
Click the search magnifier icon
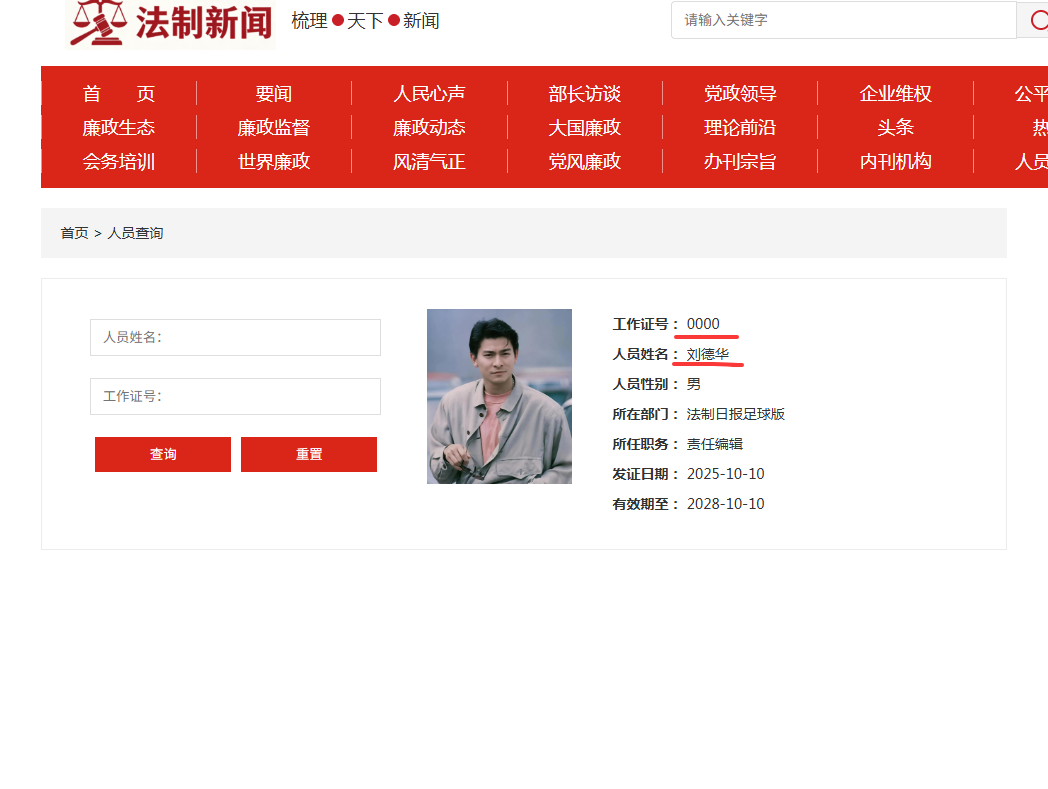coord(1040,20)
